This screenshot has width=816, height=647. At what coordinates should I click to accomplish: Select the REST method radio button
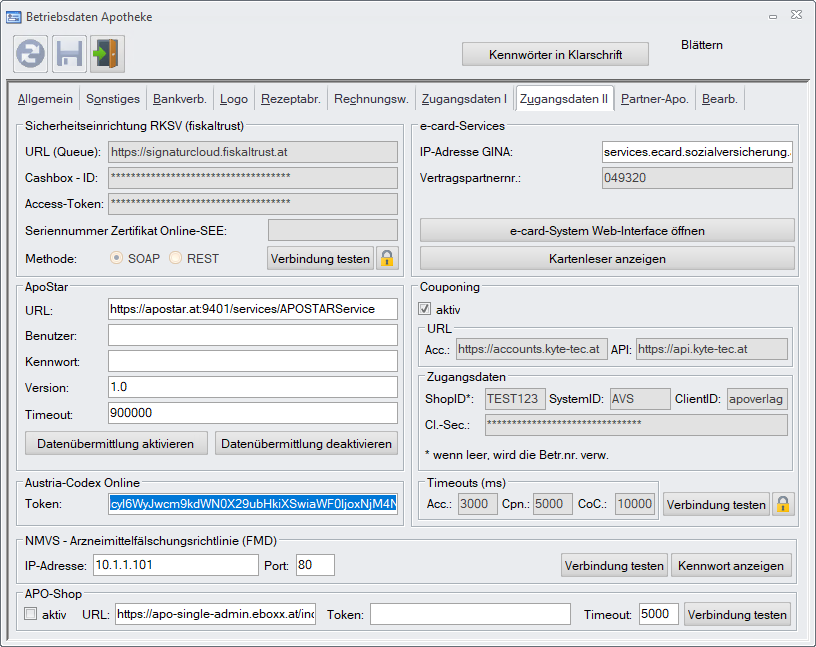coord(175,258)
